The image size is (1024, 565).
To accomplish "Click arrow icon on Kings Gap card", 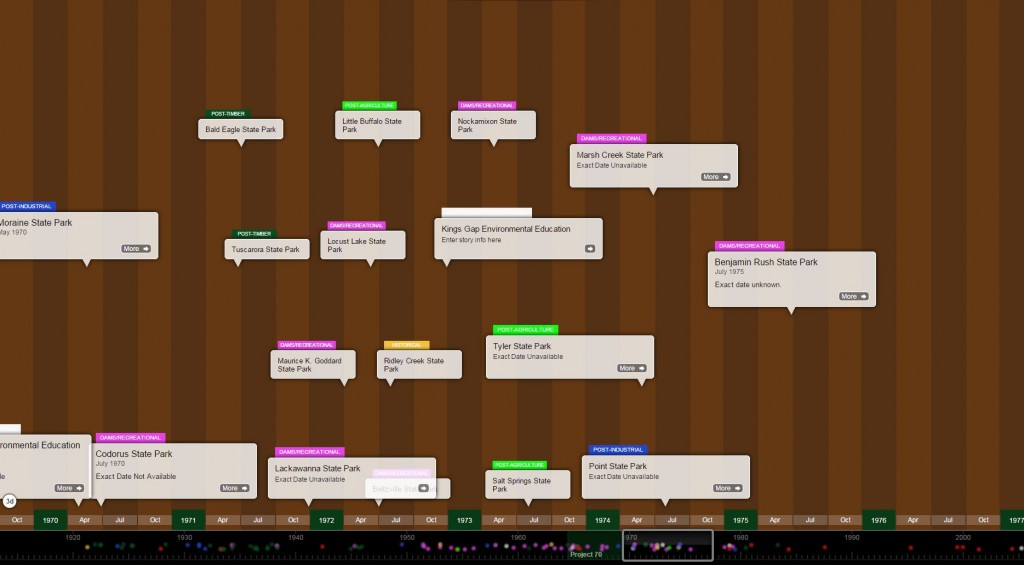I will 589,249.
